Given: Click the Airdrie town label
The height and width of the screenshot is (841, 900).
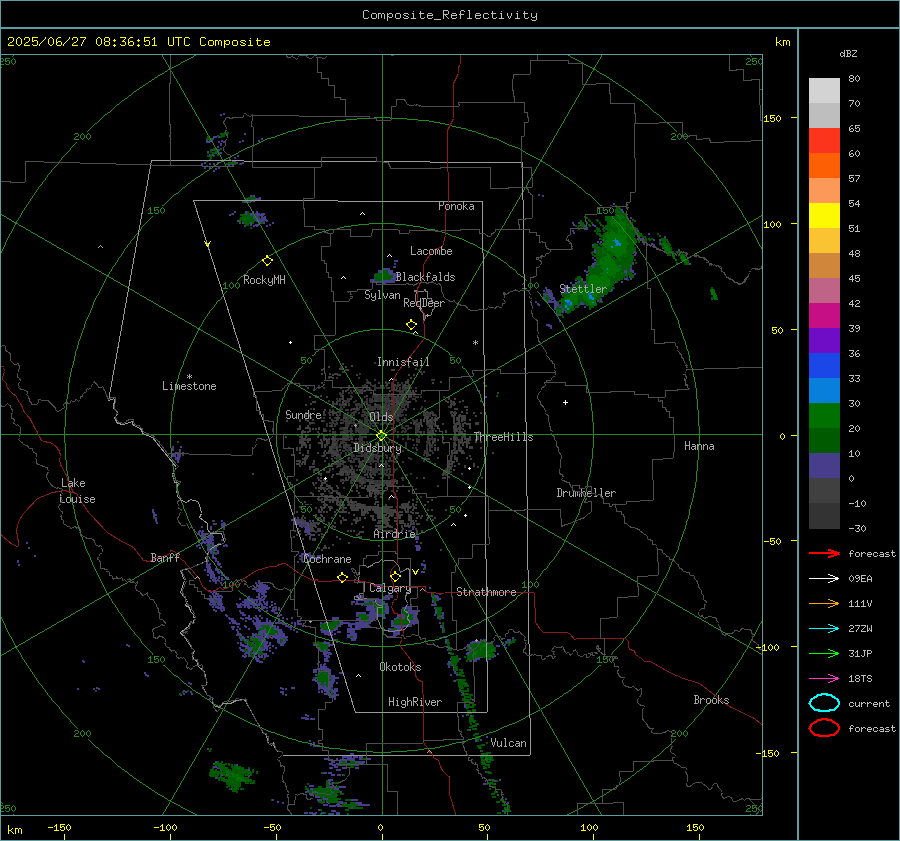Looking at the screenshot, I should [394, 534].
